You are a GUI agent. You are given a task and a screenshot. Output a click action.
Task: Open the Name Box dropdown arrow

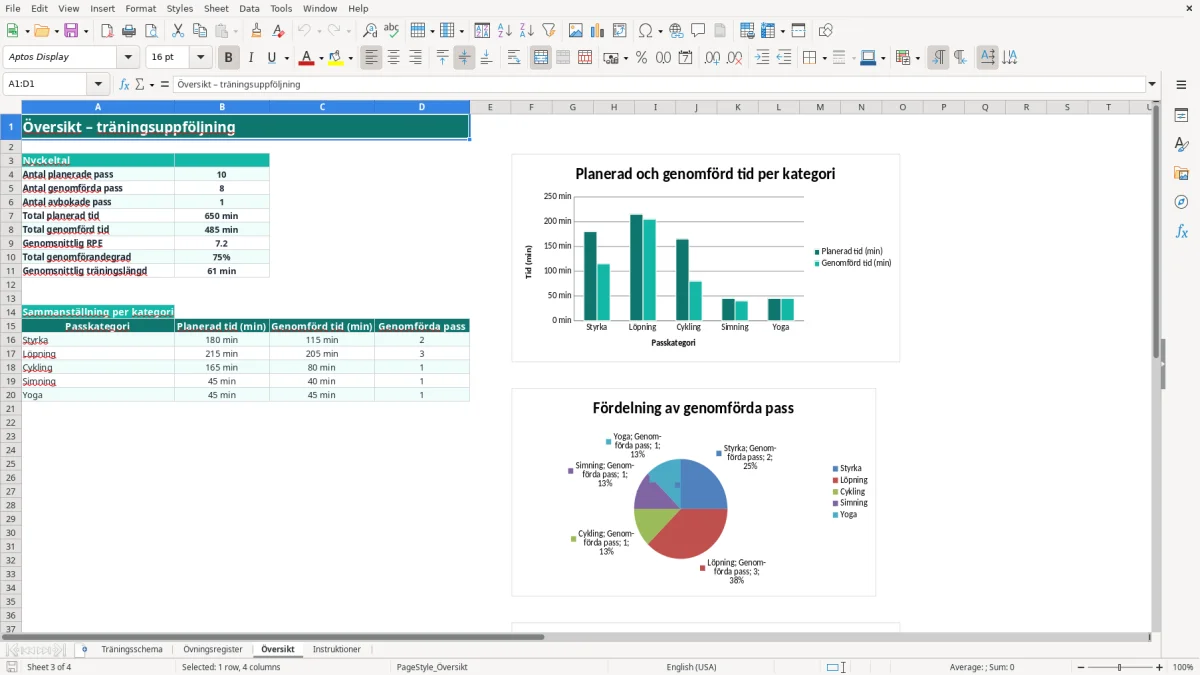pyautogui.click(x=98, y=84)
